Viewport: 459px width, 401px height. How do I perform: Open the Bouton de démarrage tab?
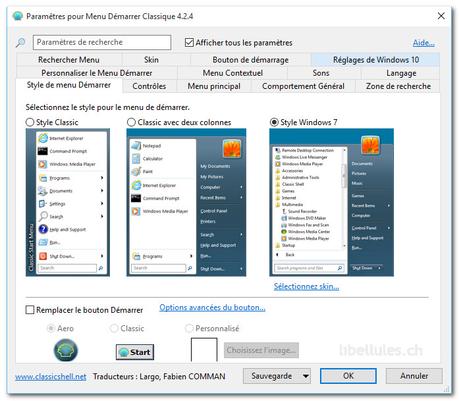250,60
